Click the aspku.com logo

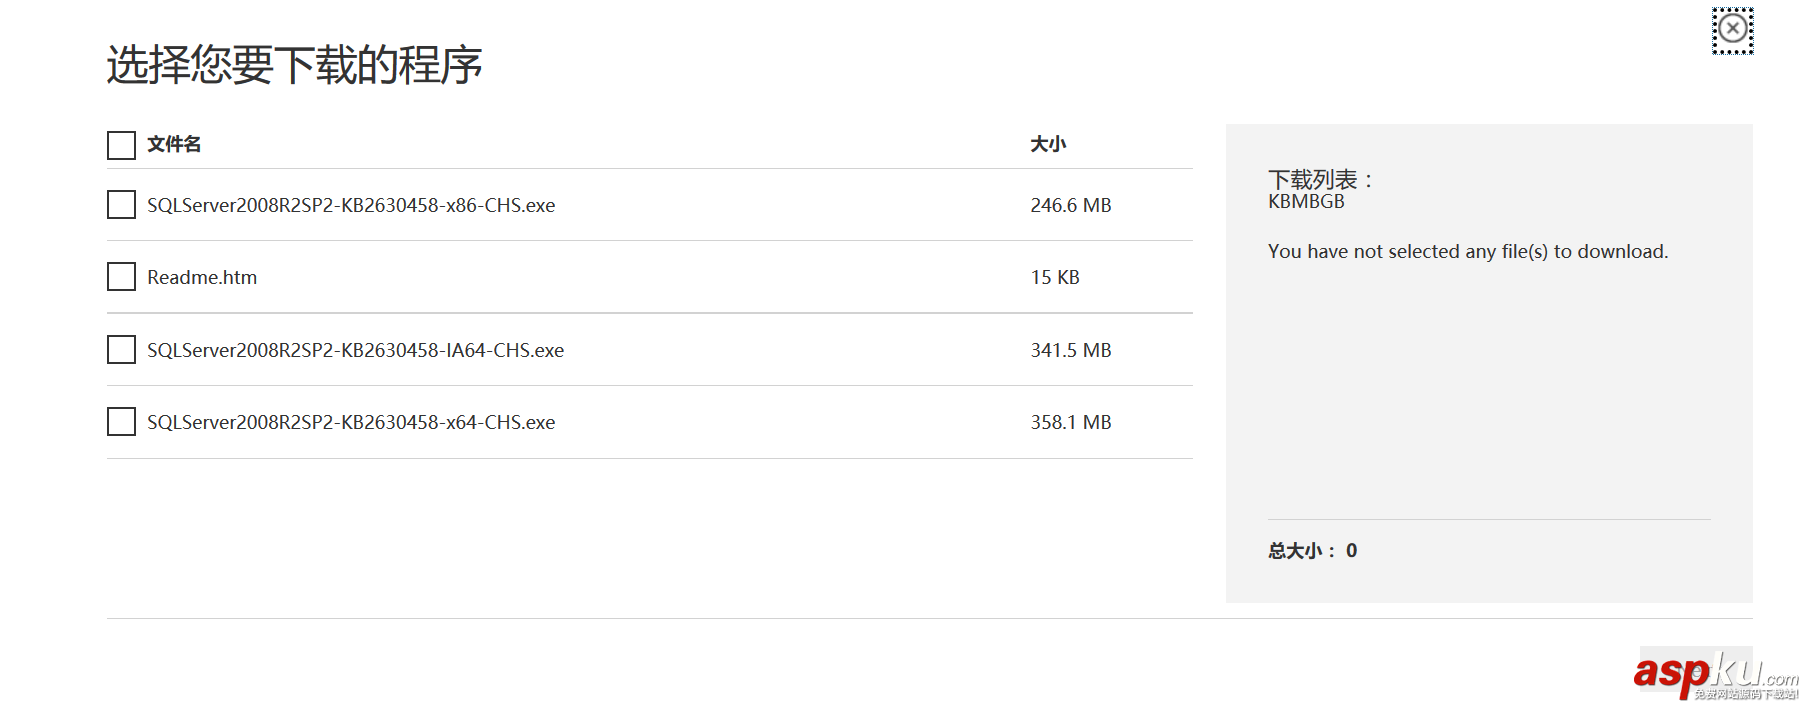tap(1712, 674)
